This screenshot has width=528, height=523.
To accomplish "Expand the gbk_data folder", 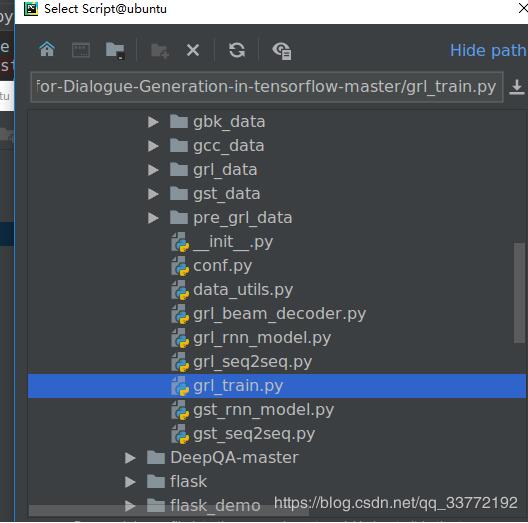I will coord(153,122).
